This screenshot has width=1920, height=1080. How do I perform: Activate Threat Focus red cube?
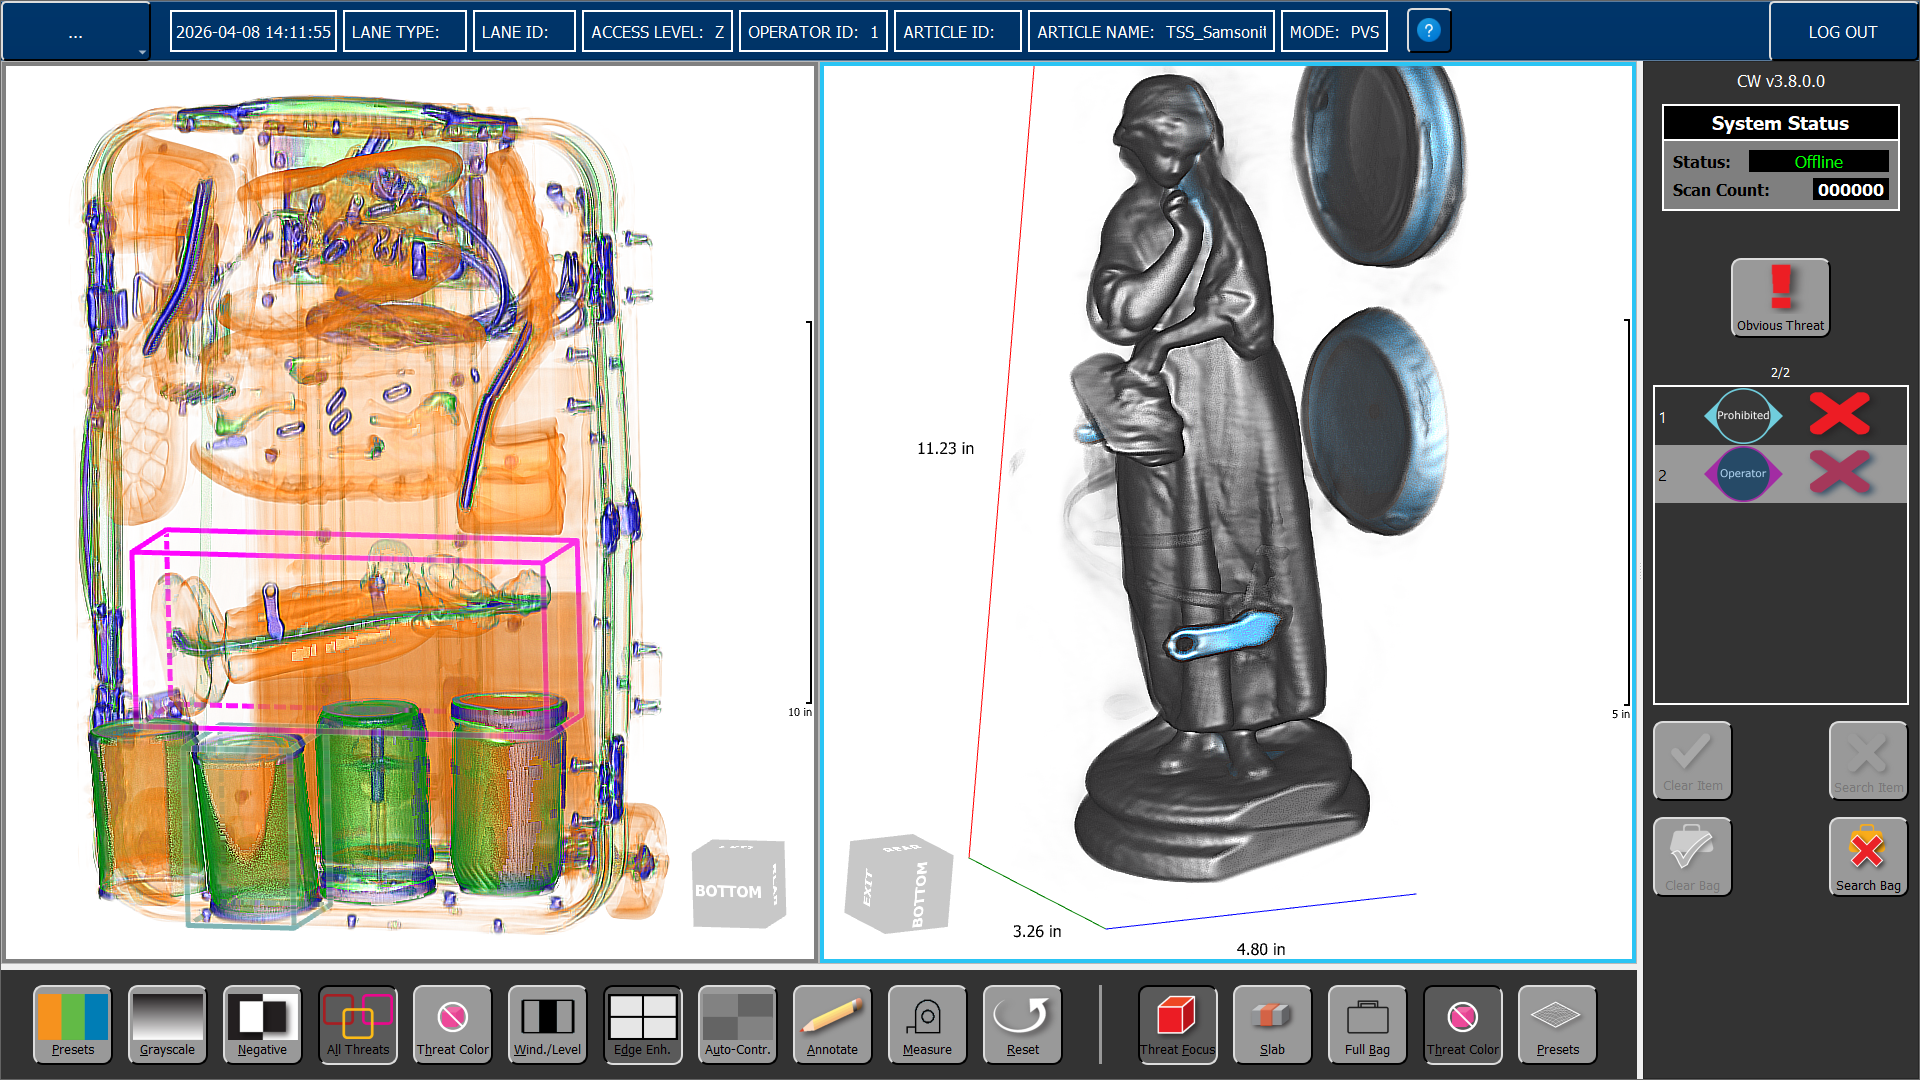(x=1177, y=1023)
